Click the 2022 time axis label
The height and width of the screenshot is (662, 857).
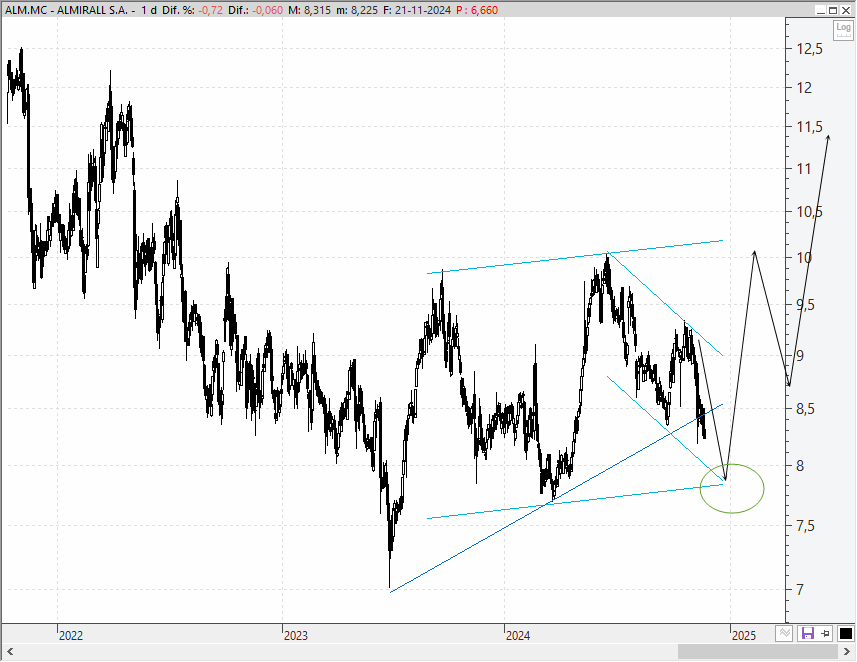coord(71,636)
